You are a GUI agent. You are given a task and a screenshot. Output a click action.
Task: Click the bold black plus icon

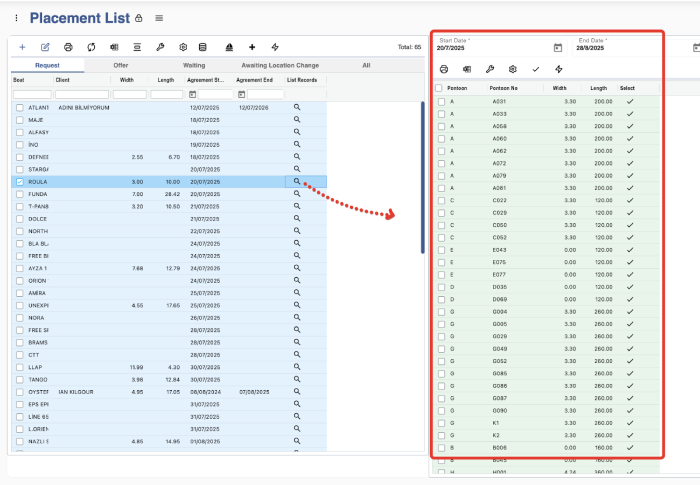tap(252, 47)
